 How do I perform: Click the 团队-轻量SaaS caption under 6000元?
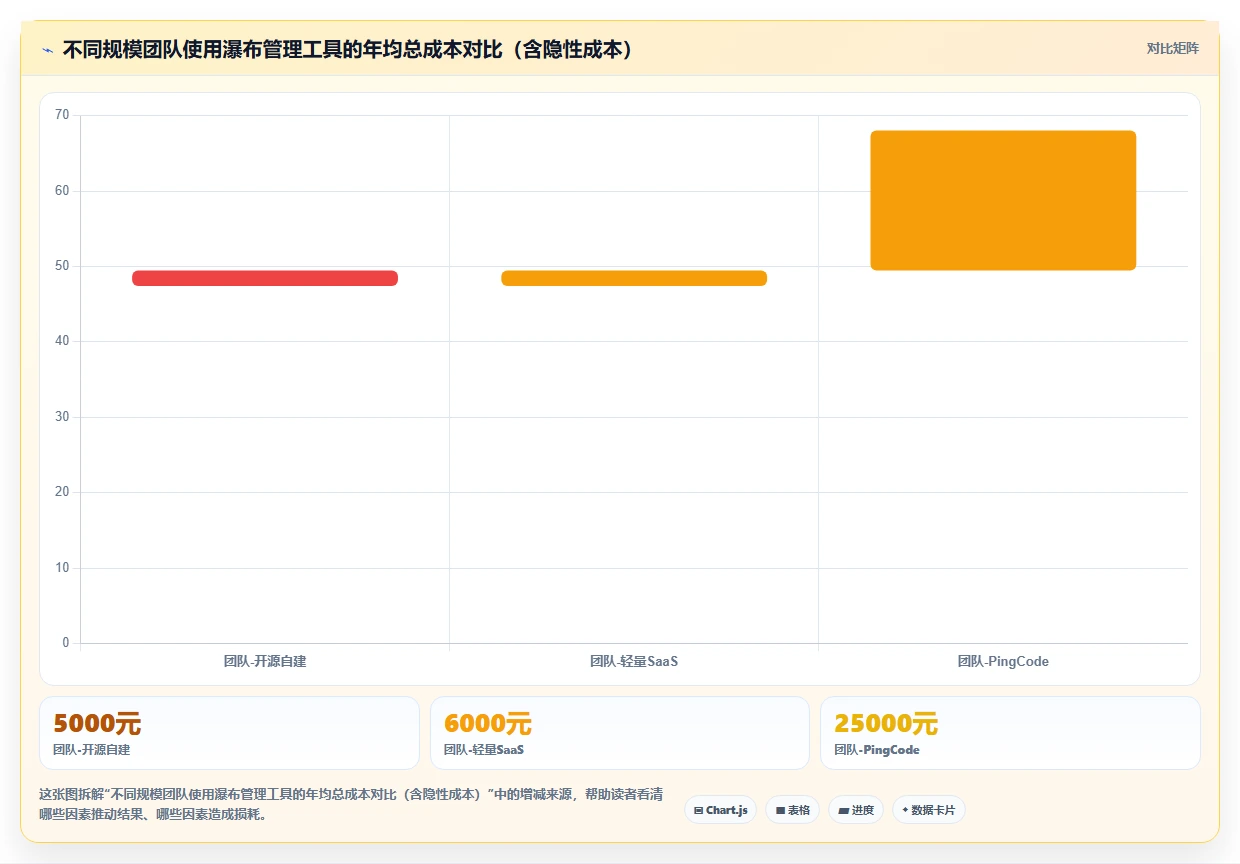[x=484, y=750]
